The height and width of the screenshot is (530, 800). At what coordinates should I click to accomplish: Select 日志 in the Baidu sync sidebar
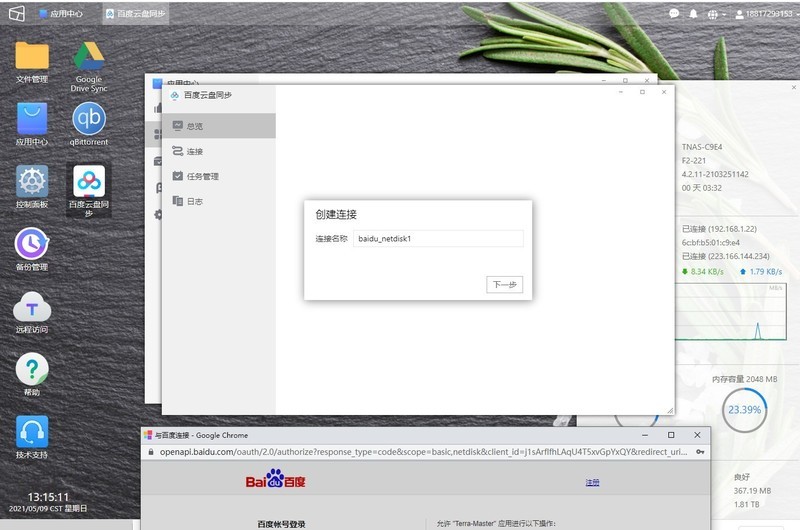[219, 201]
